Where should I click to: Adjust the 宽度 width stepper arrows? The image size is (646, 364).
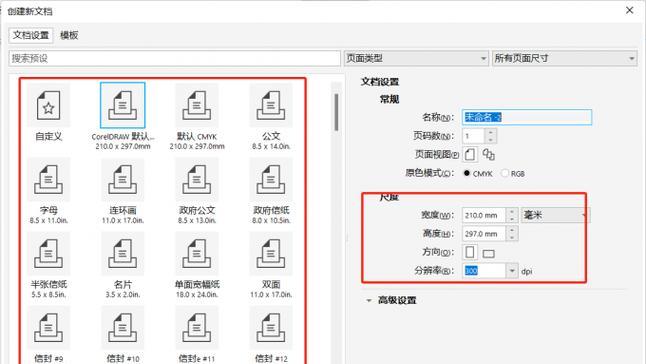(x=512, y=215)
